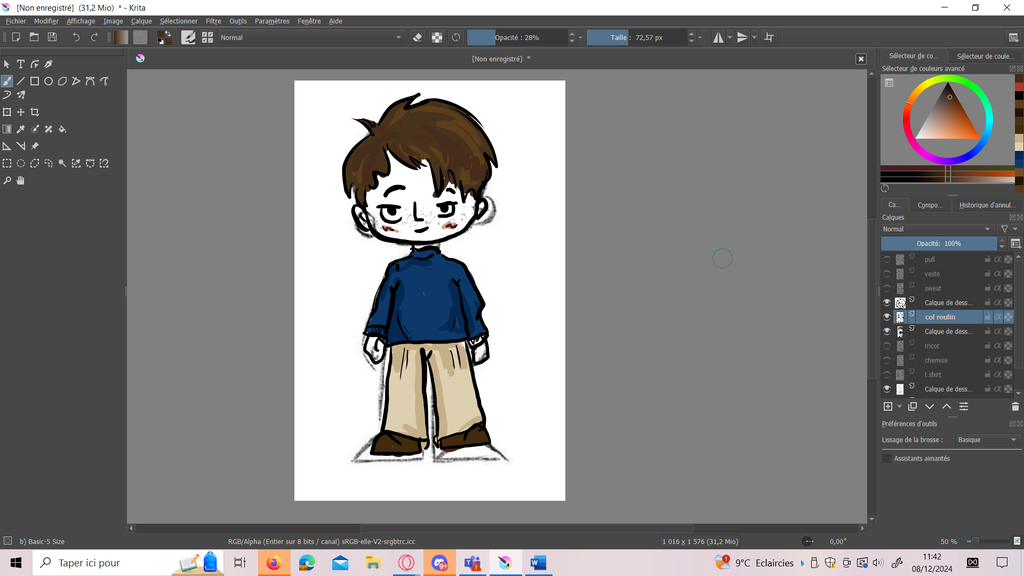Screen dimensions: 1024x576
Task: Show the hidden 'pull' layer
Action: 886,259
